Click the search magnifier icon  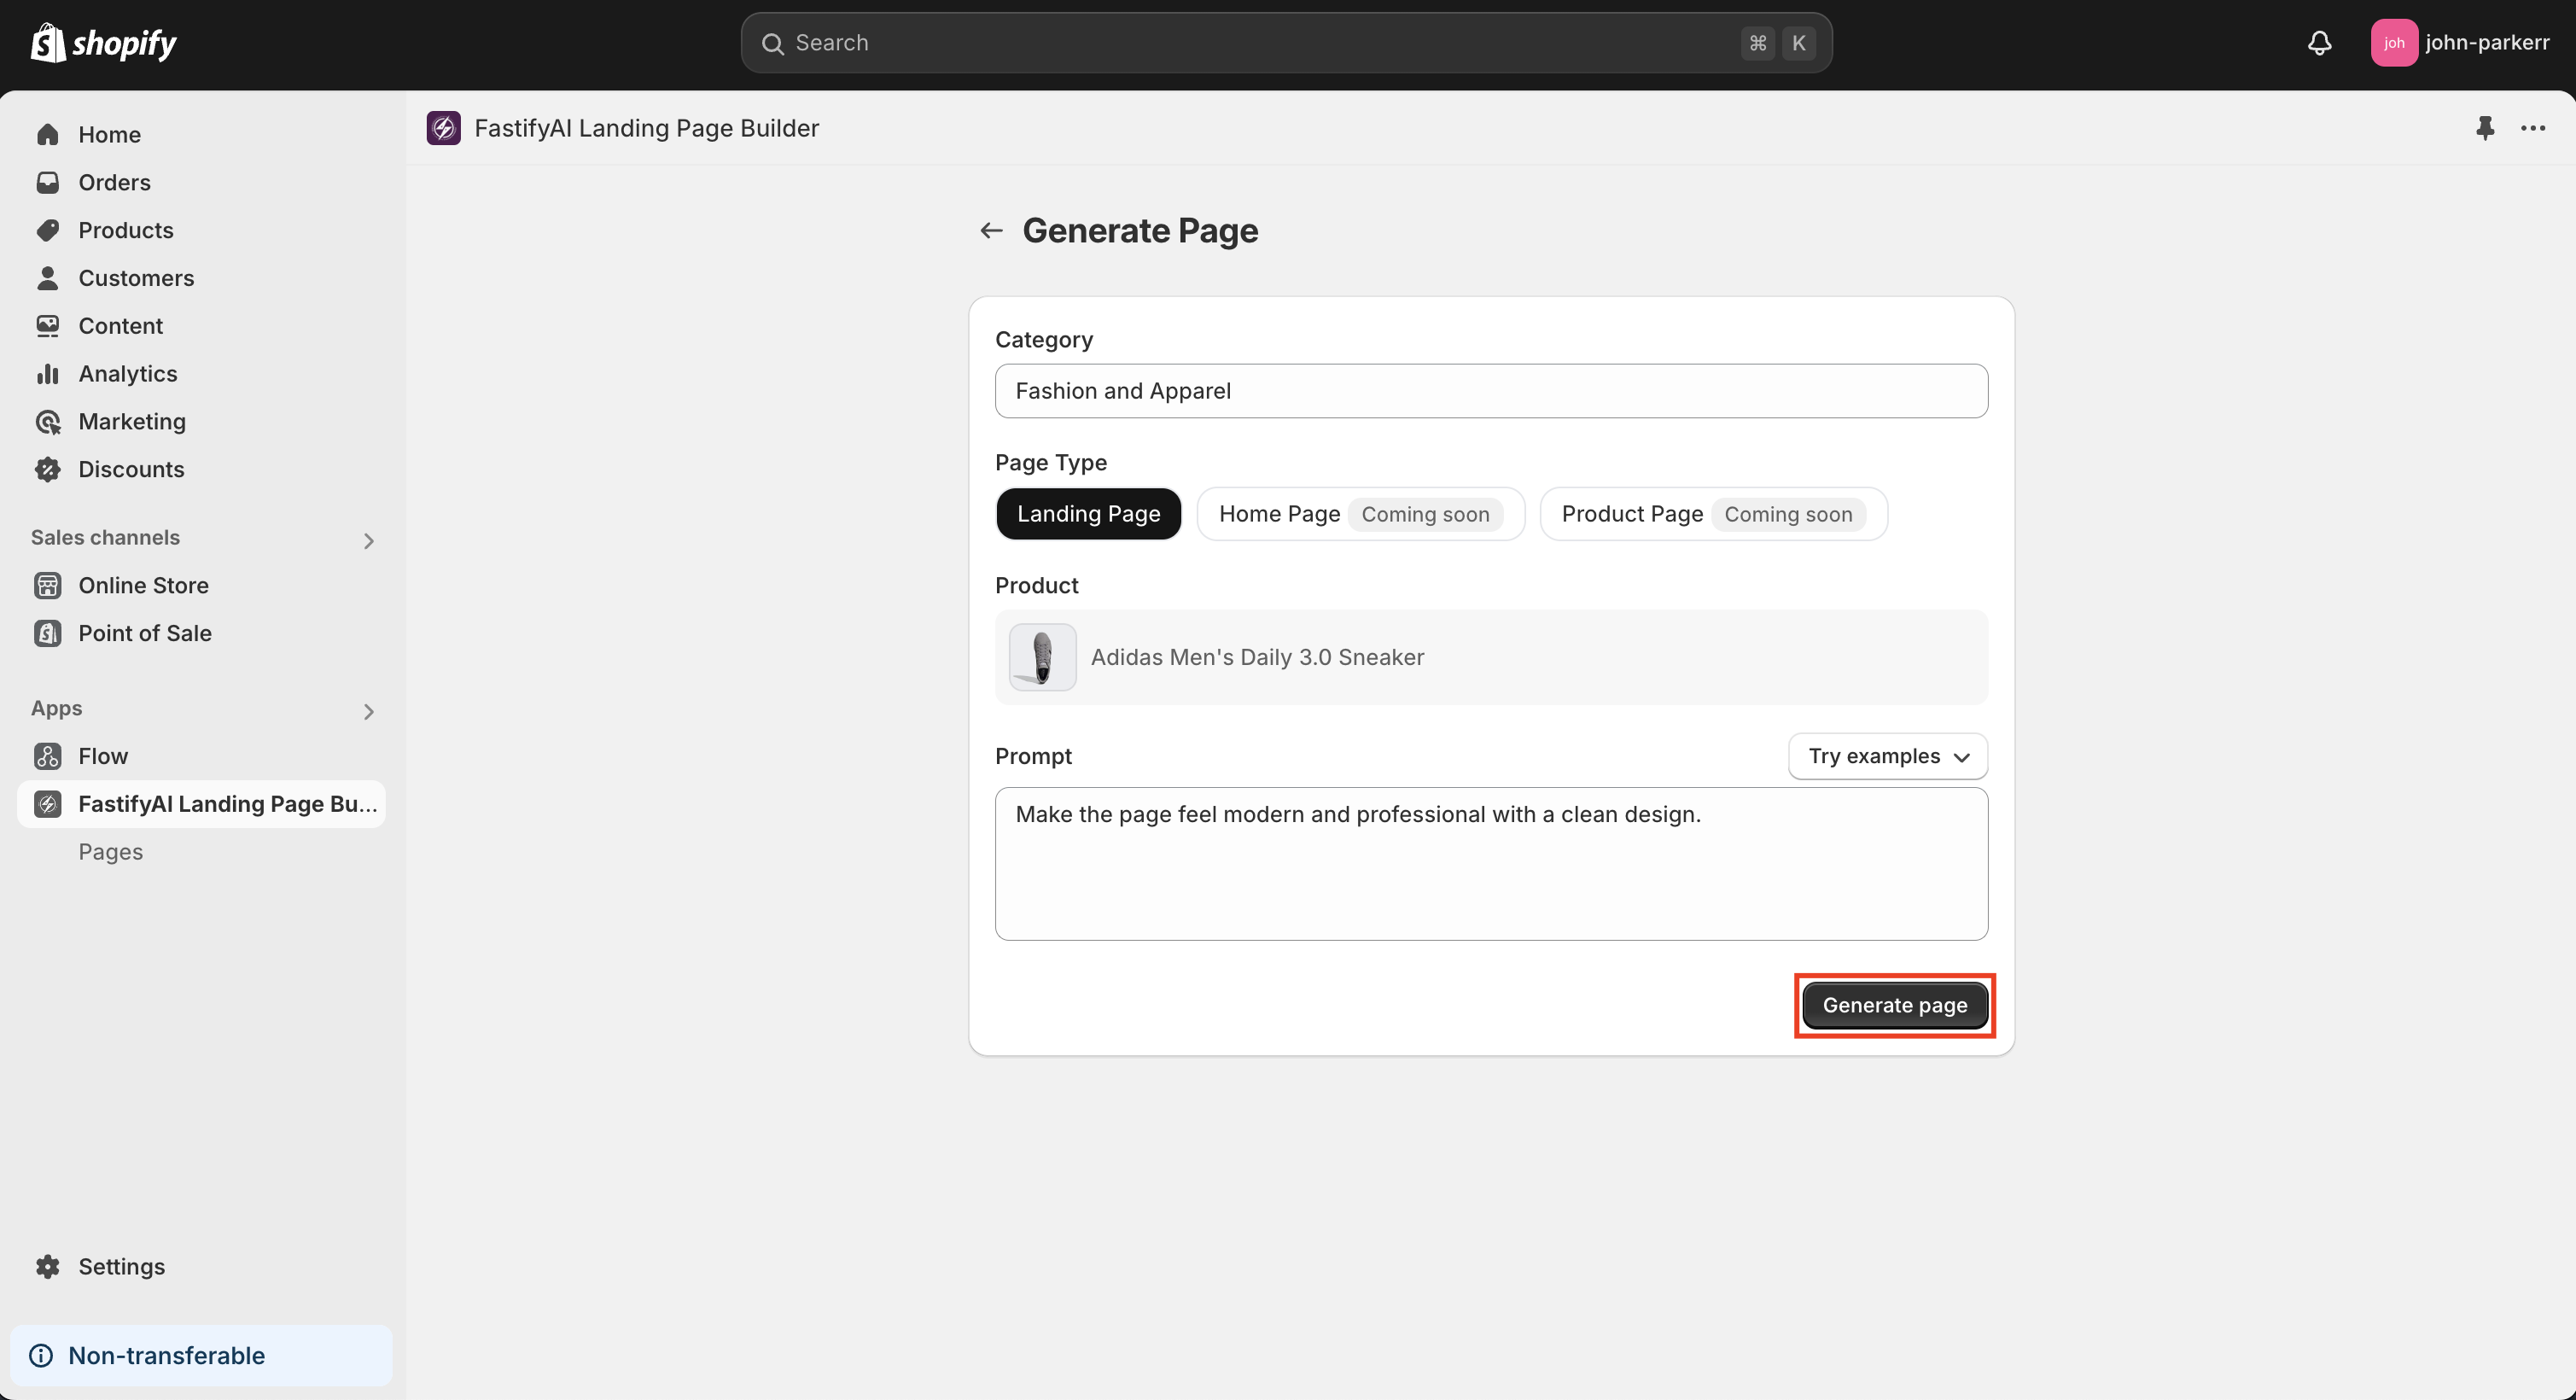tap(773, 43)
